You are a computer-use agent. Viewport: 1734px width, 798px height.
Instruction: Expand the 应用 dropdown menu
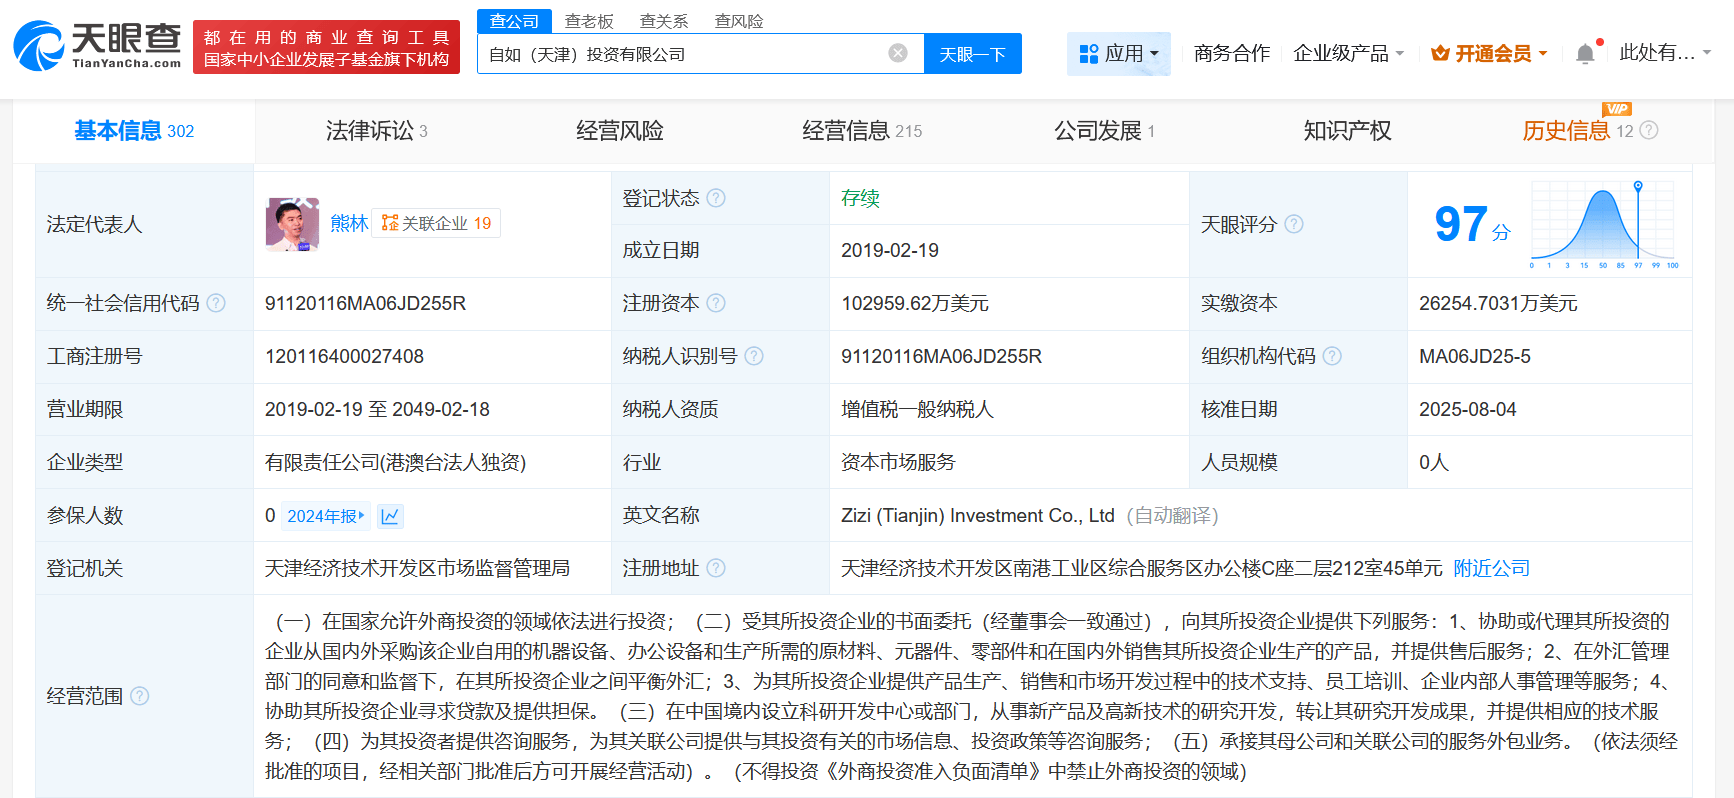tap(1119, 53)
